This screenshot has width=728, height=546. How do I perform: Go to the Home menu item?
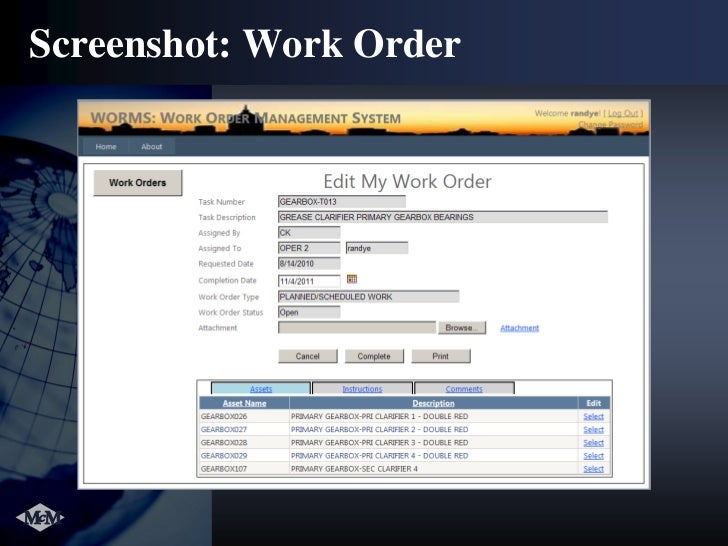(106, 147)
